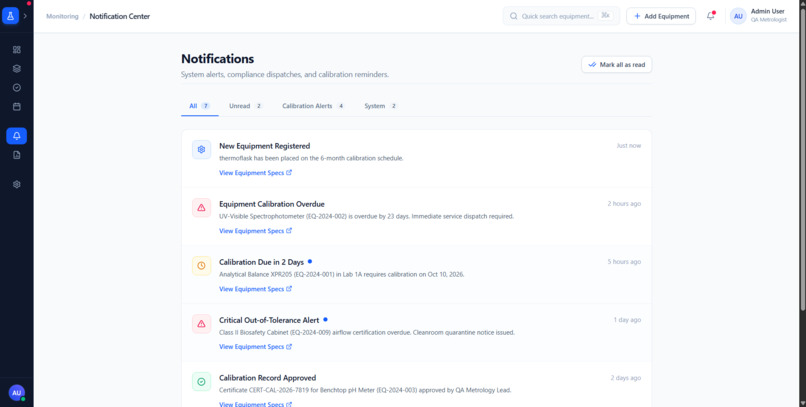
Task: Open Calibration Record Approved title
Action: (268, 378)
